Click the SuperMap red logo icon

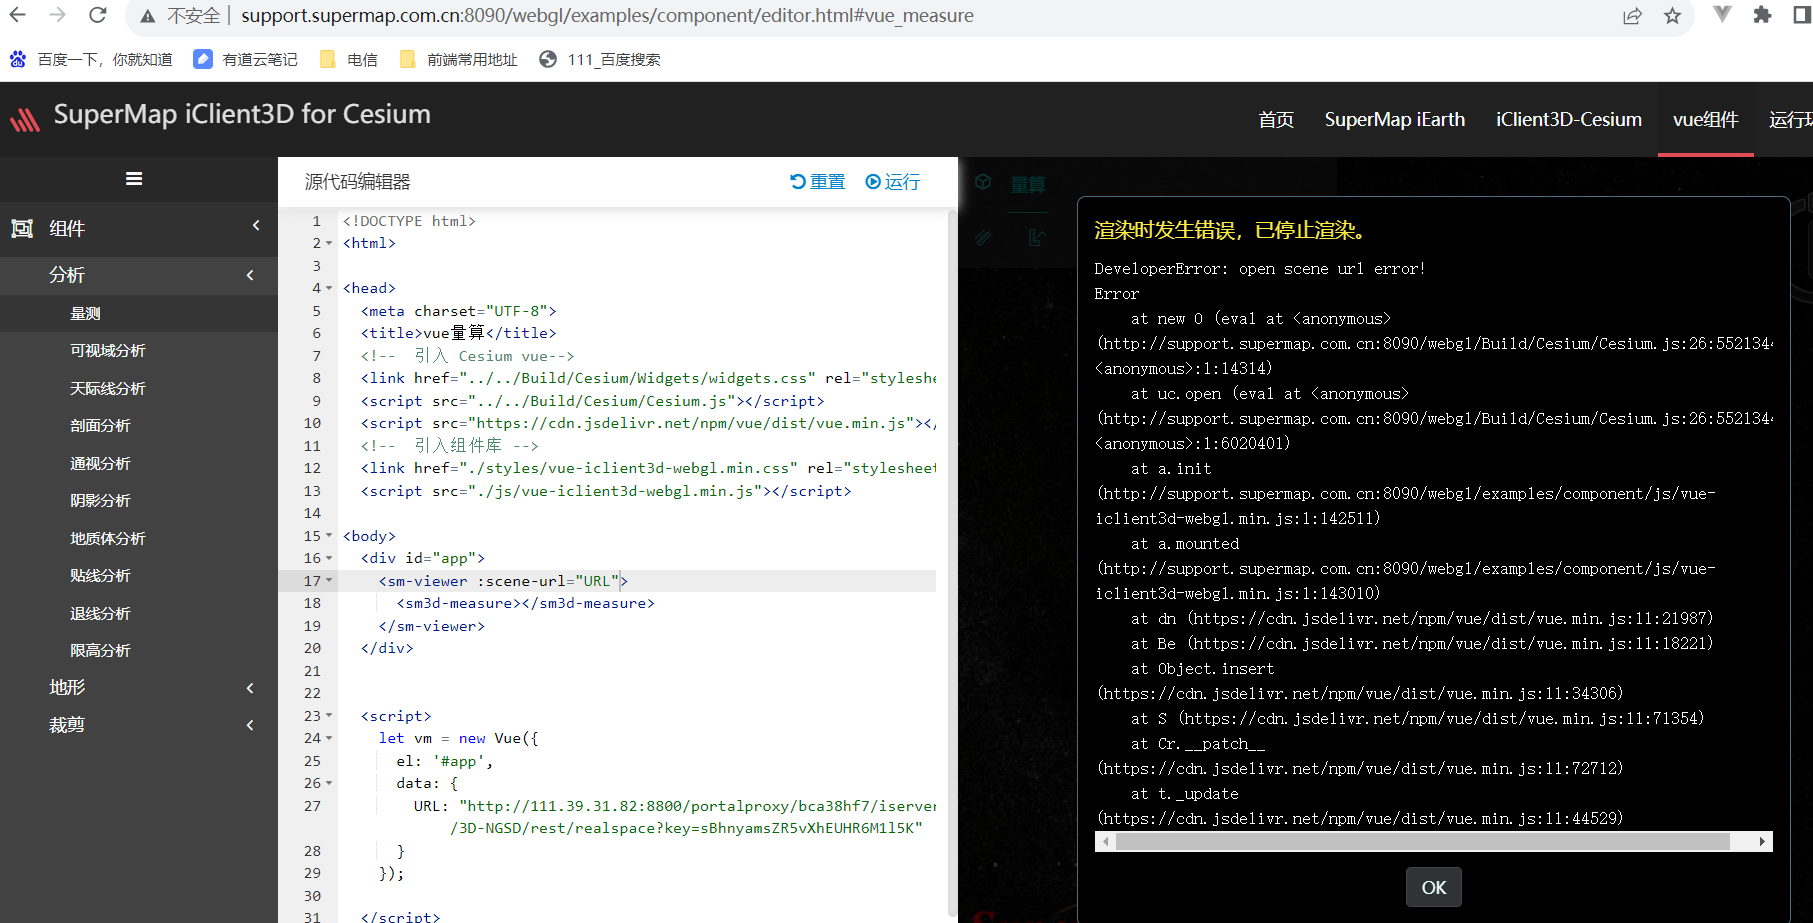25,119
